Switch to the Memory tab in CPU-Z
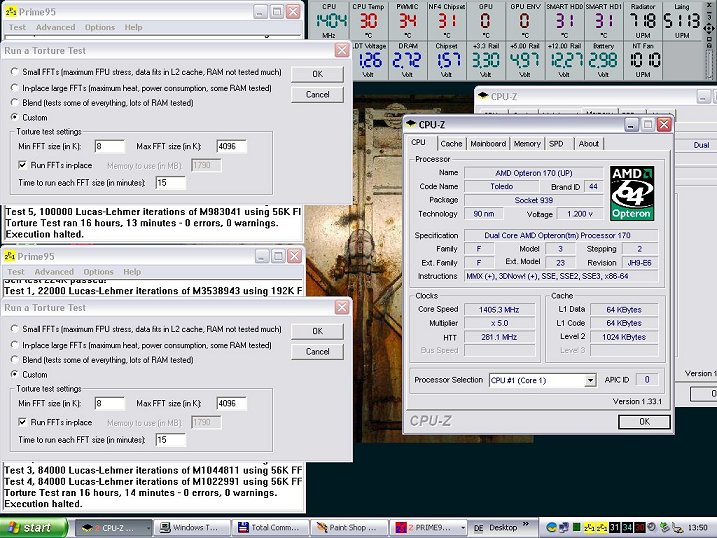This screenshot has width=717, height=538. [527, 144]
